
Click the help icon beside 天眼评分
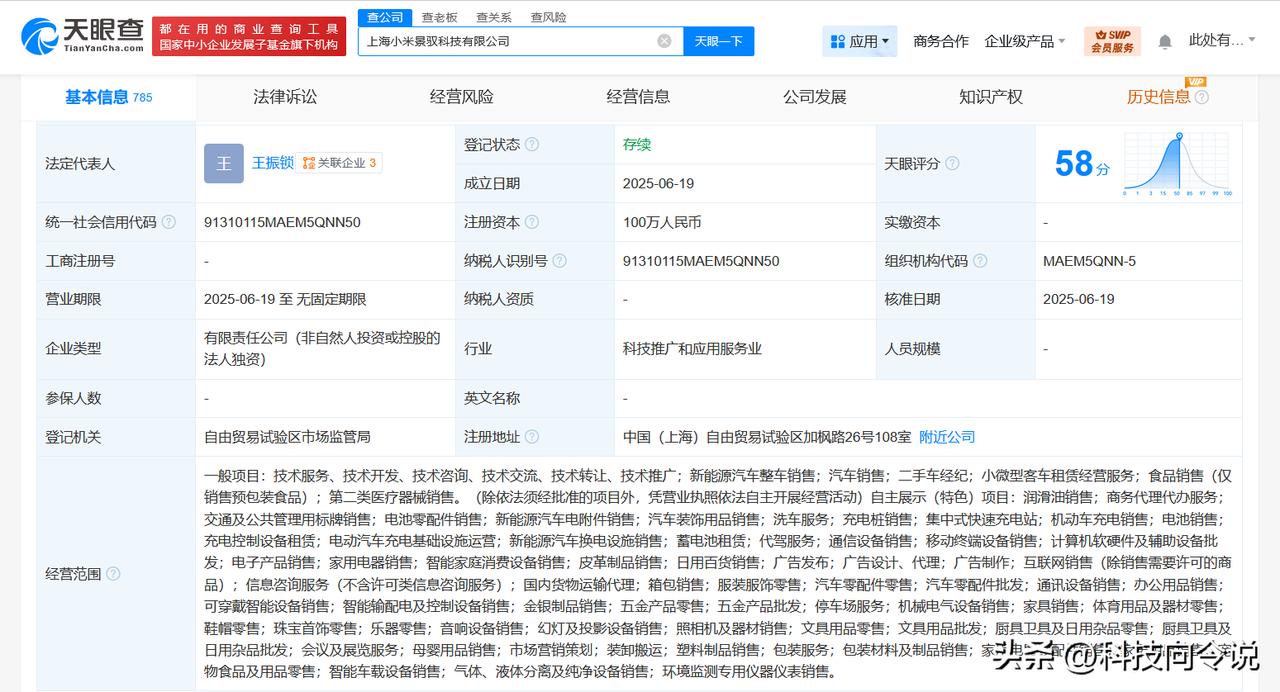click(x=952, y=164)
